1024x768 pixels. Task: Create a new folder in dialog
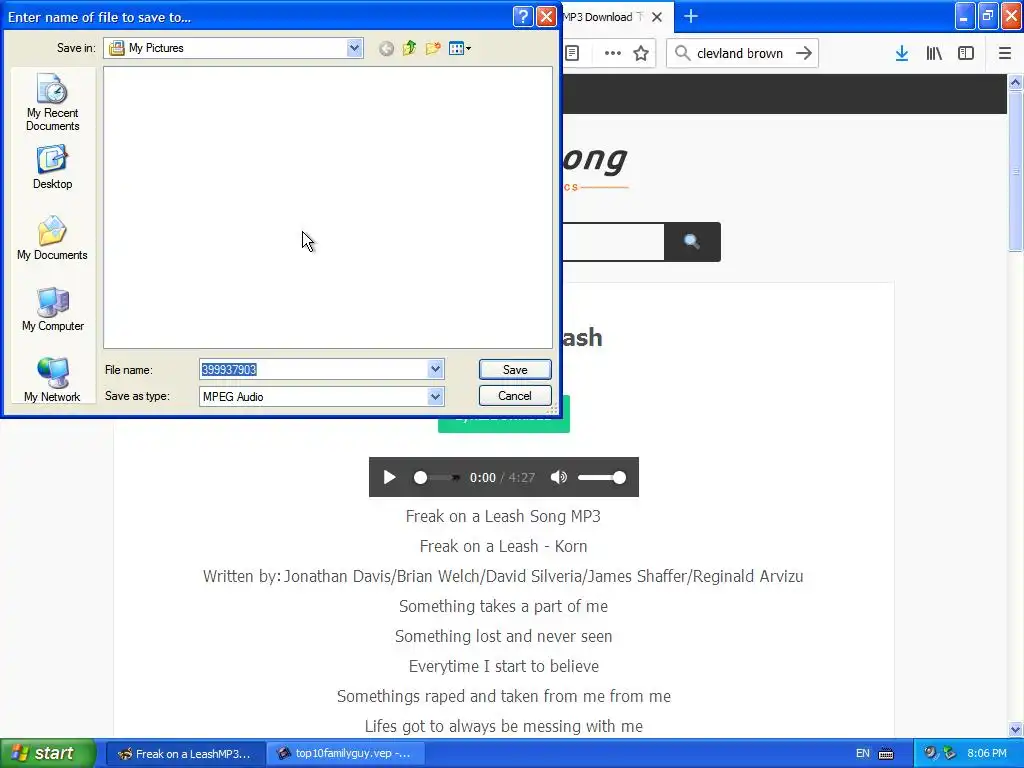(432, 48)
